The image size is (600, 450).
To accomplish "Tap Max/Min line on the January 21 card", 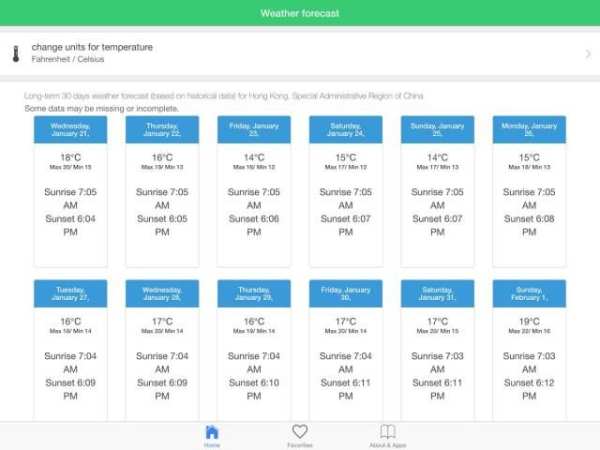I will [70, 167].
